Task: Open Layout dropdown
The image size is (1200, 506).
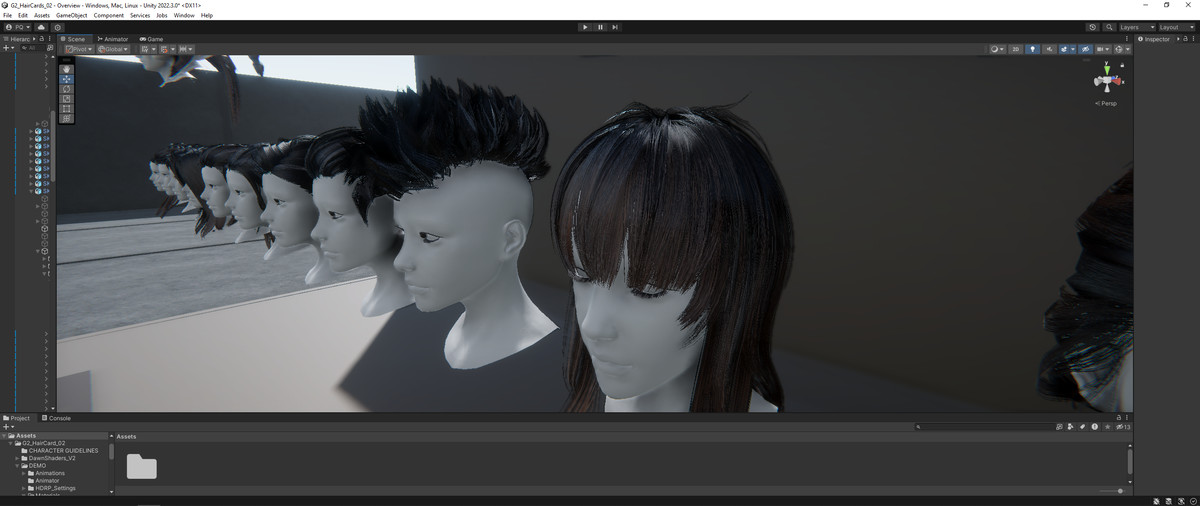Action: (x=1177, y=27)
